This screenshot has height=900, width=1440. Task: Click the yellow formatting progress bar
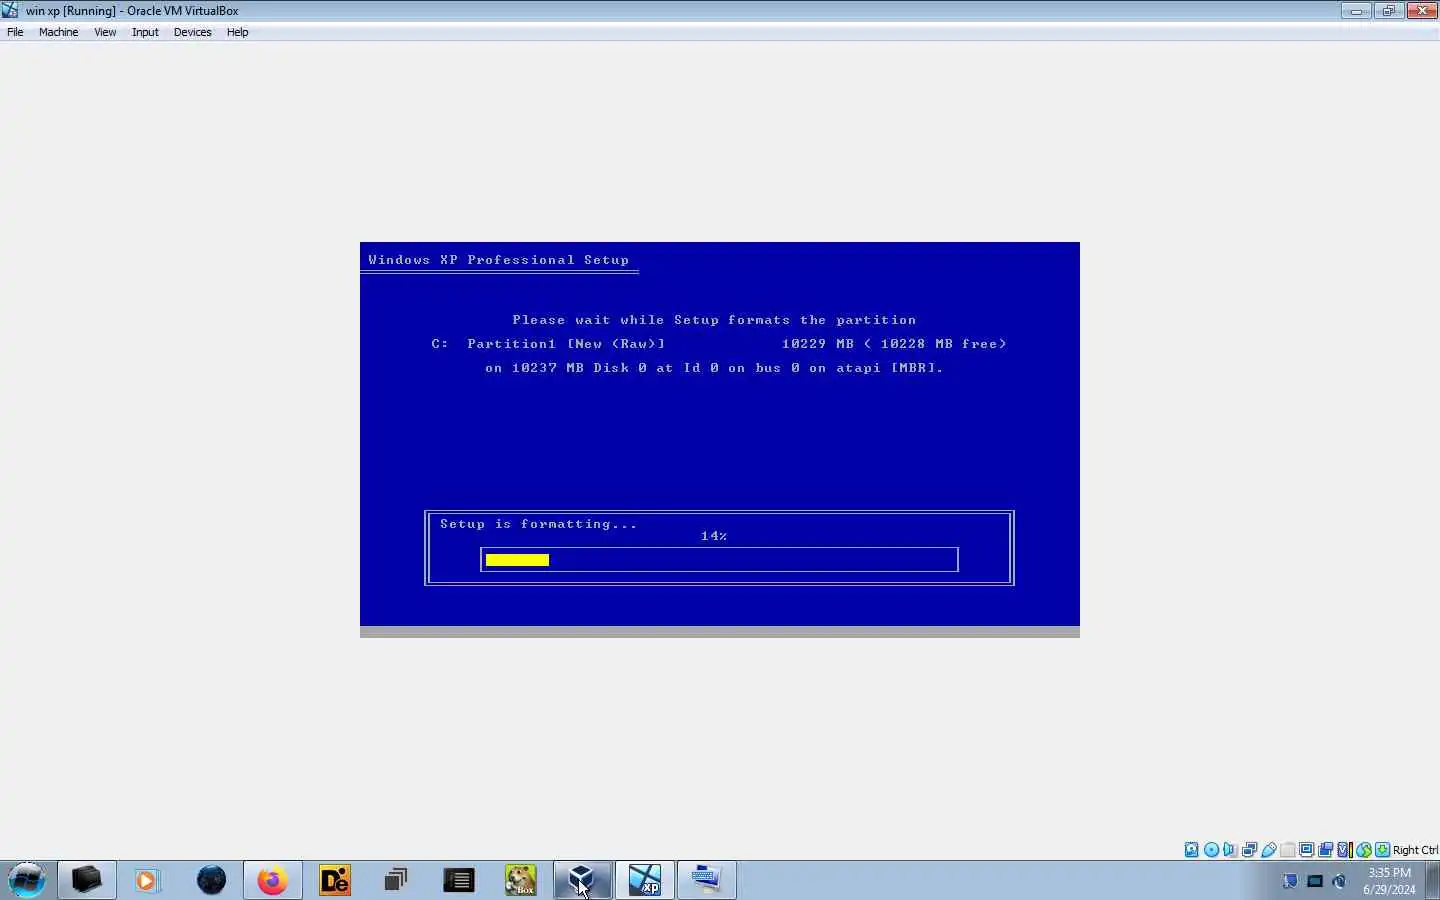517,560
